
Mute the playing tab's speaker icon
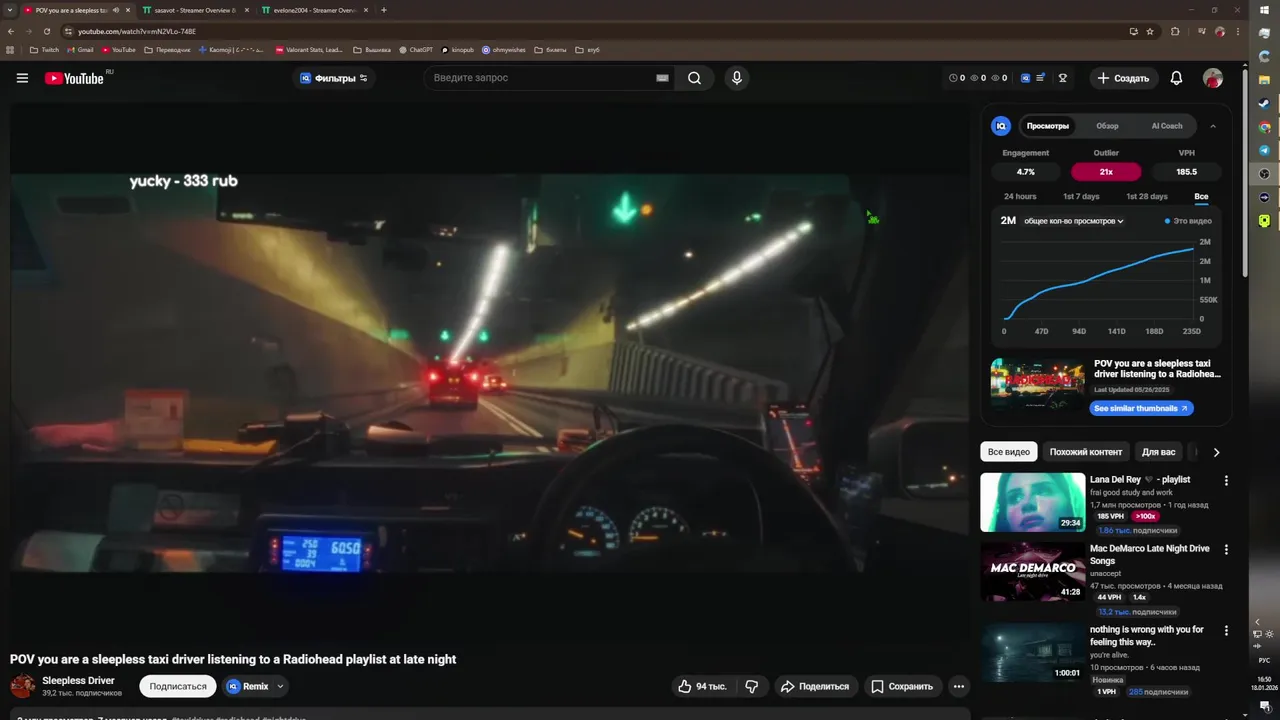pos(116,10)
